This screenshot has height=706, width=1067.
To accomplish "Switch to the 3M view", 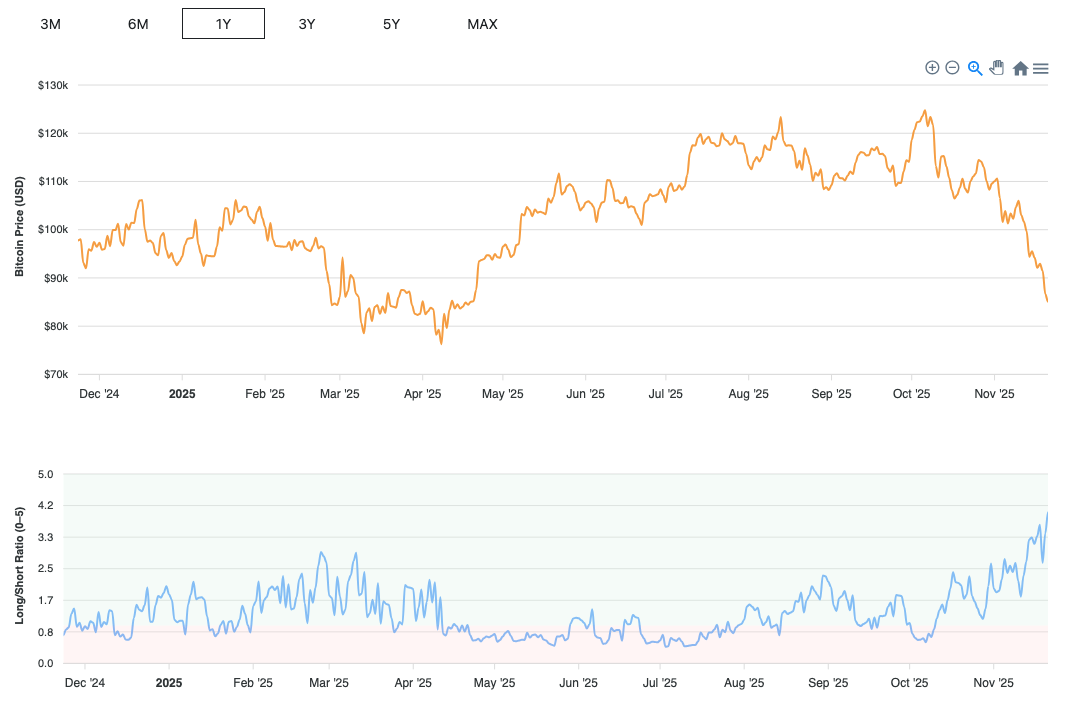I will pos(50,23).
